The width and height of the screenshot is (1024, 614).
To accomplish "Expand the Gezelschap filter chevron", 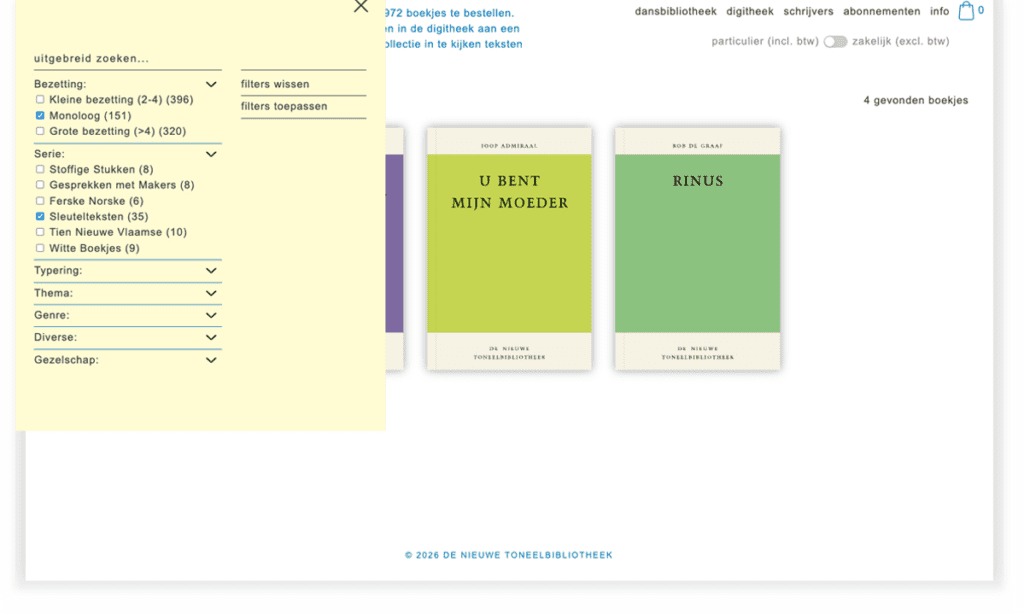I will tap(211, 360).
